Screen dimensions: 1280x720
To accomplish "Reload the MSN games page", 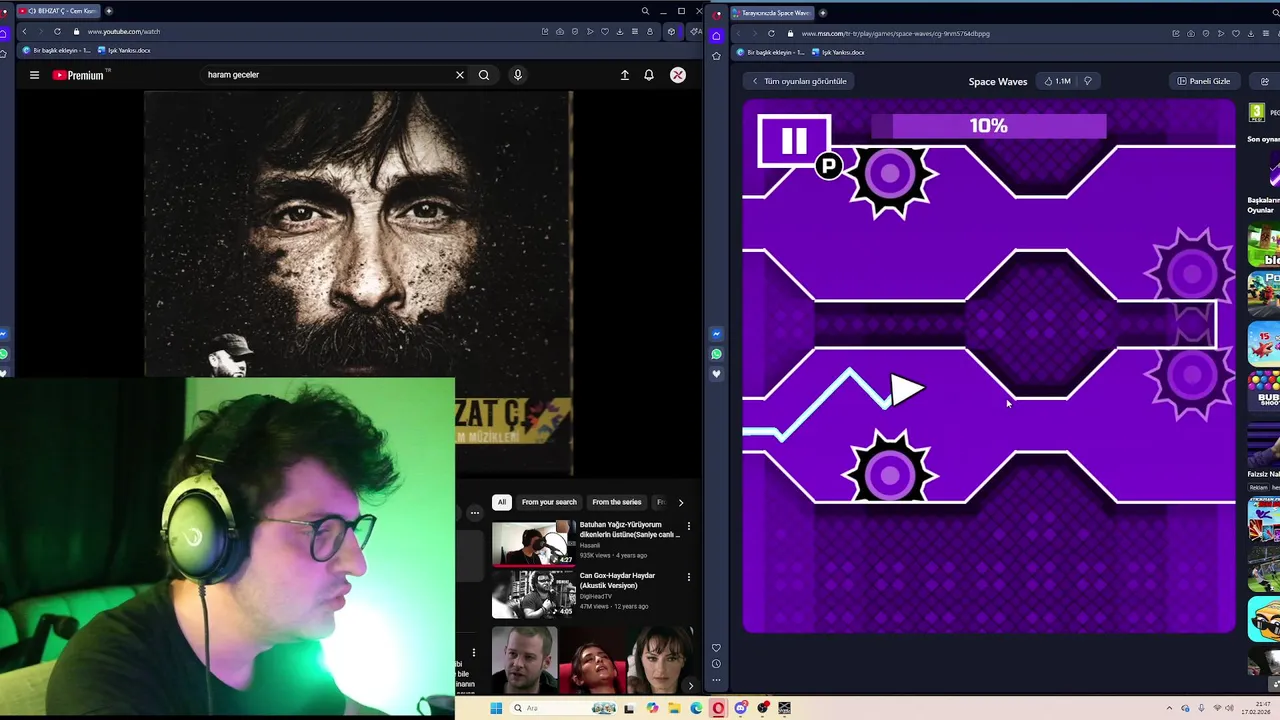I will point(771,33).
